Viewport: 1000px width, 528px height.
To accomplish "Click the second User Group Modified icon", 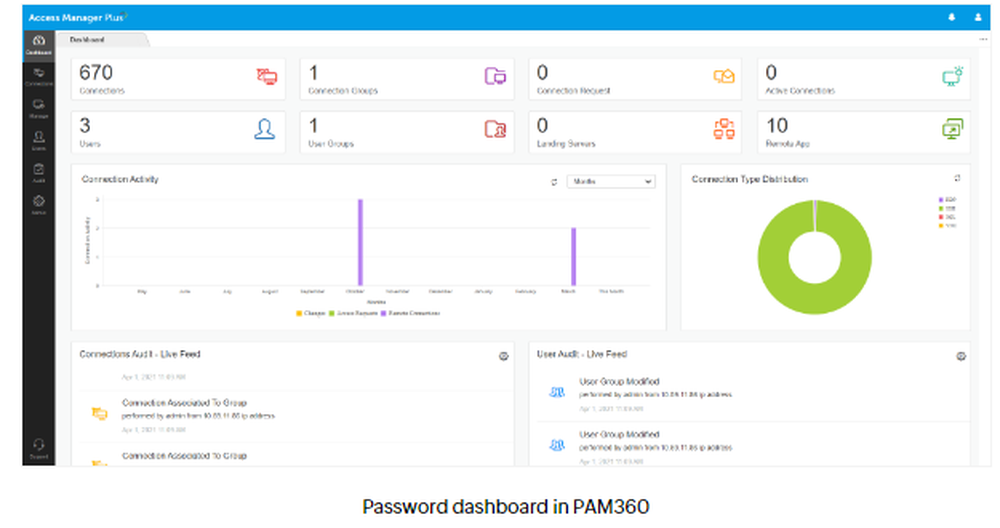I will click(x=557, y=445).
